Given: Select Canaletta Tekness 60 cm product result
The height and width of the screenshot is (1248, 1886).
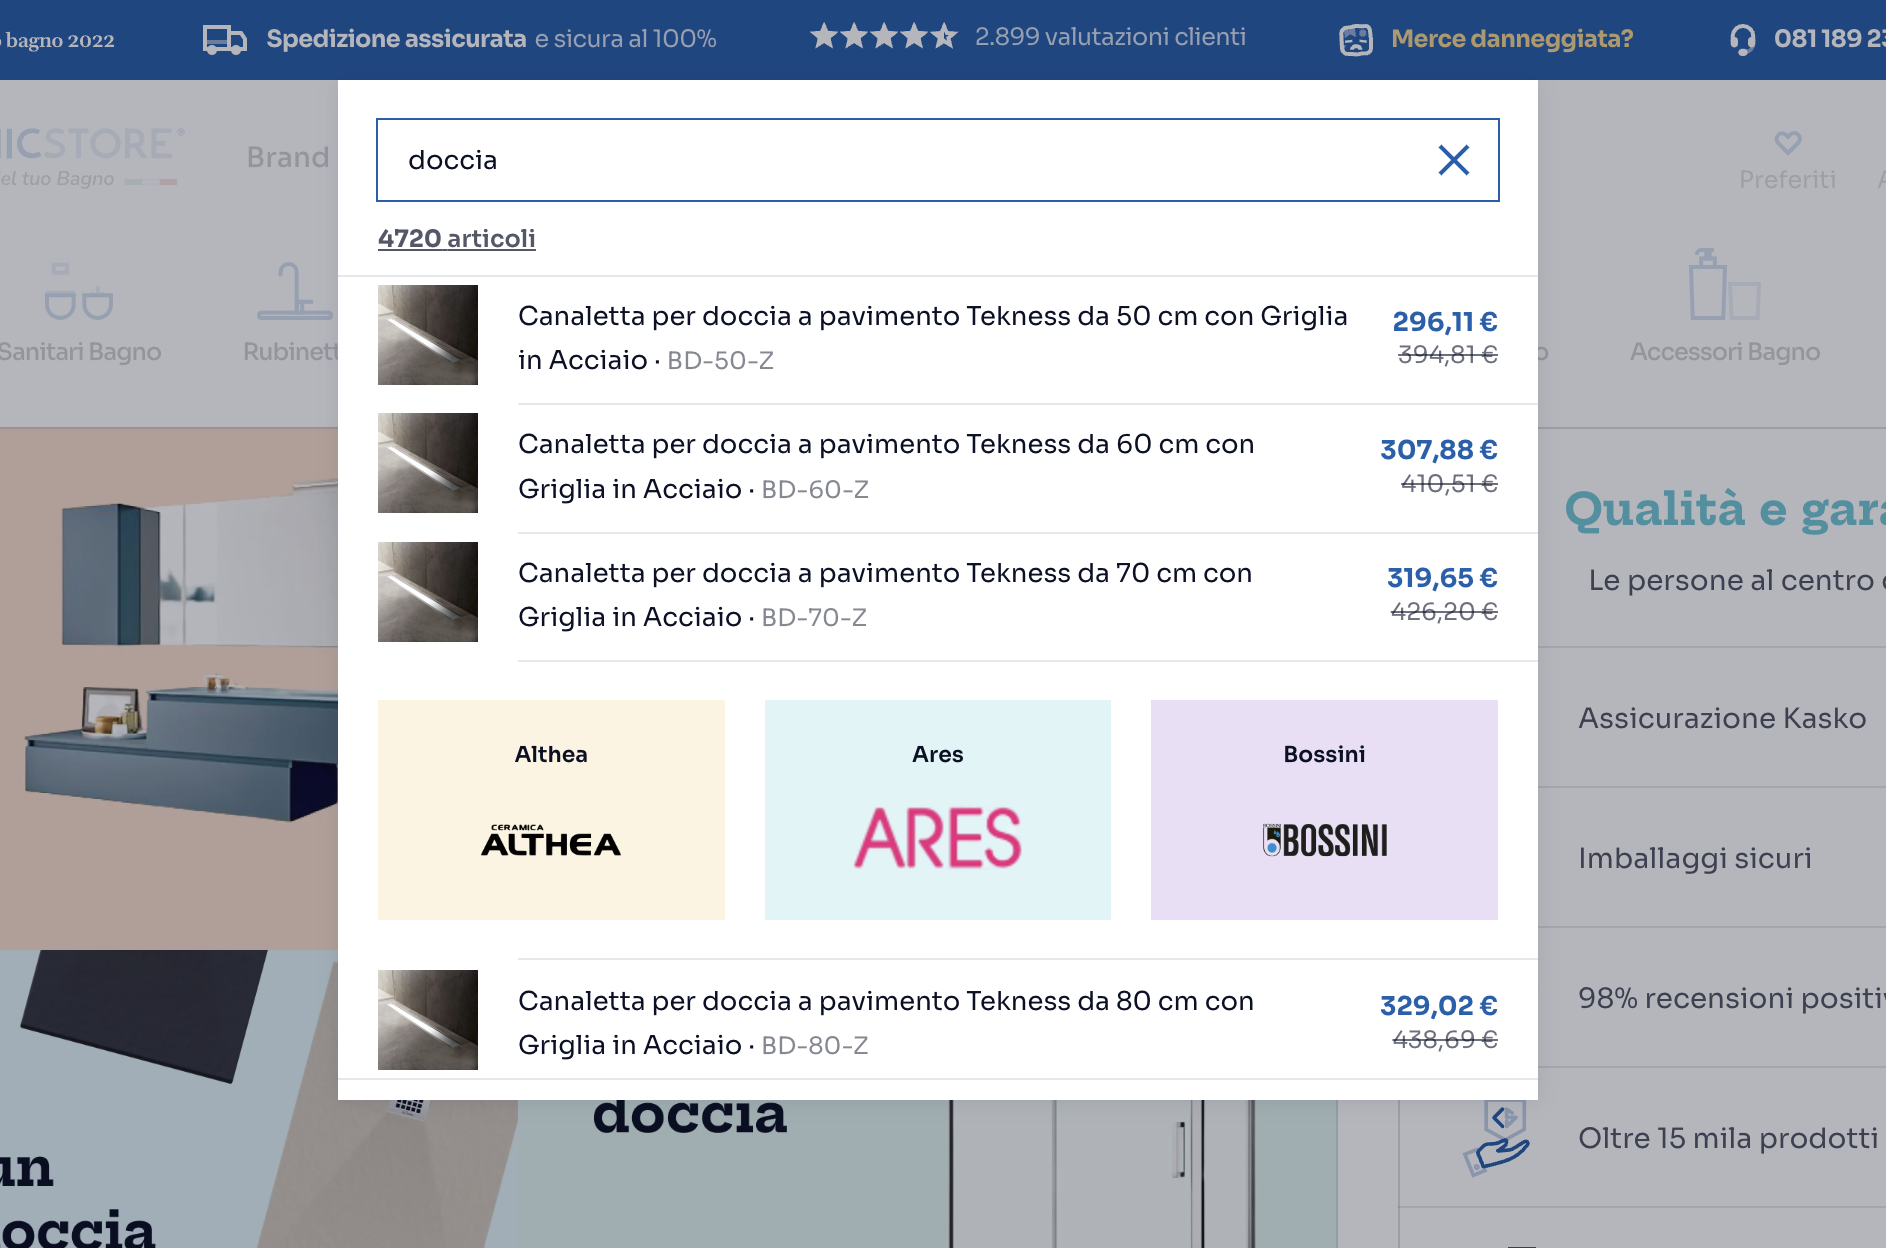Looking at the screenshot, I should coord(885,466).
